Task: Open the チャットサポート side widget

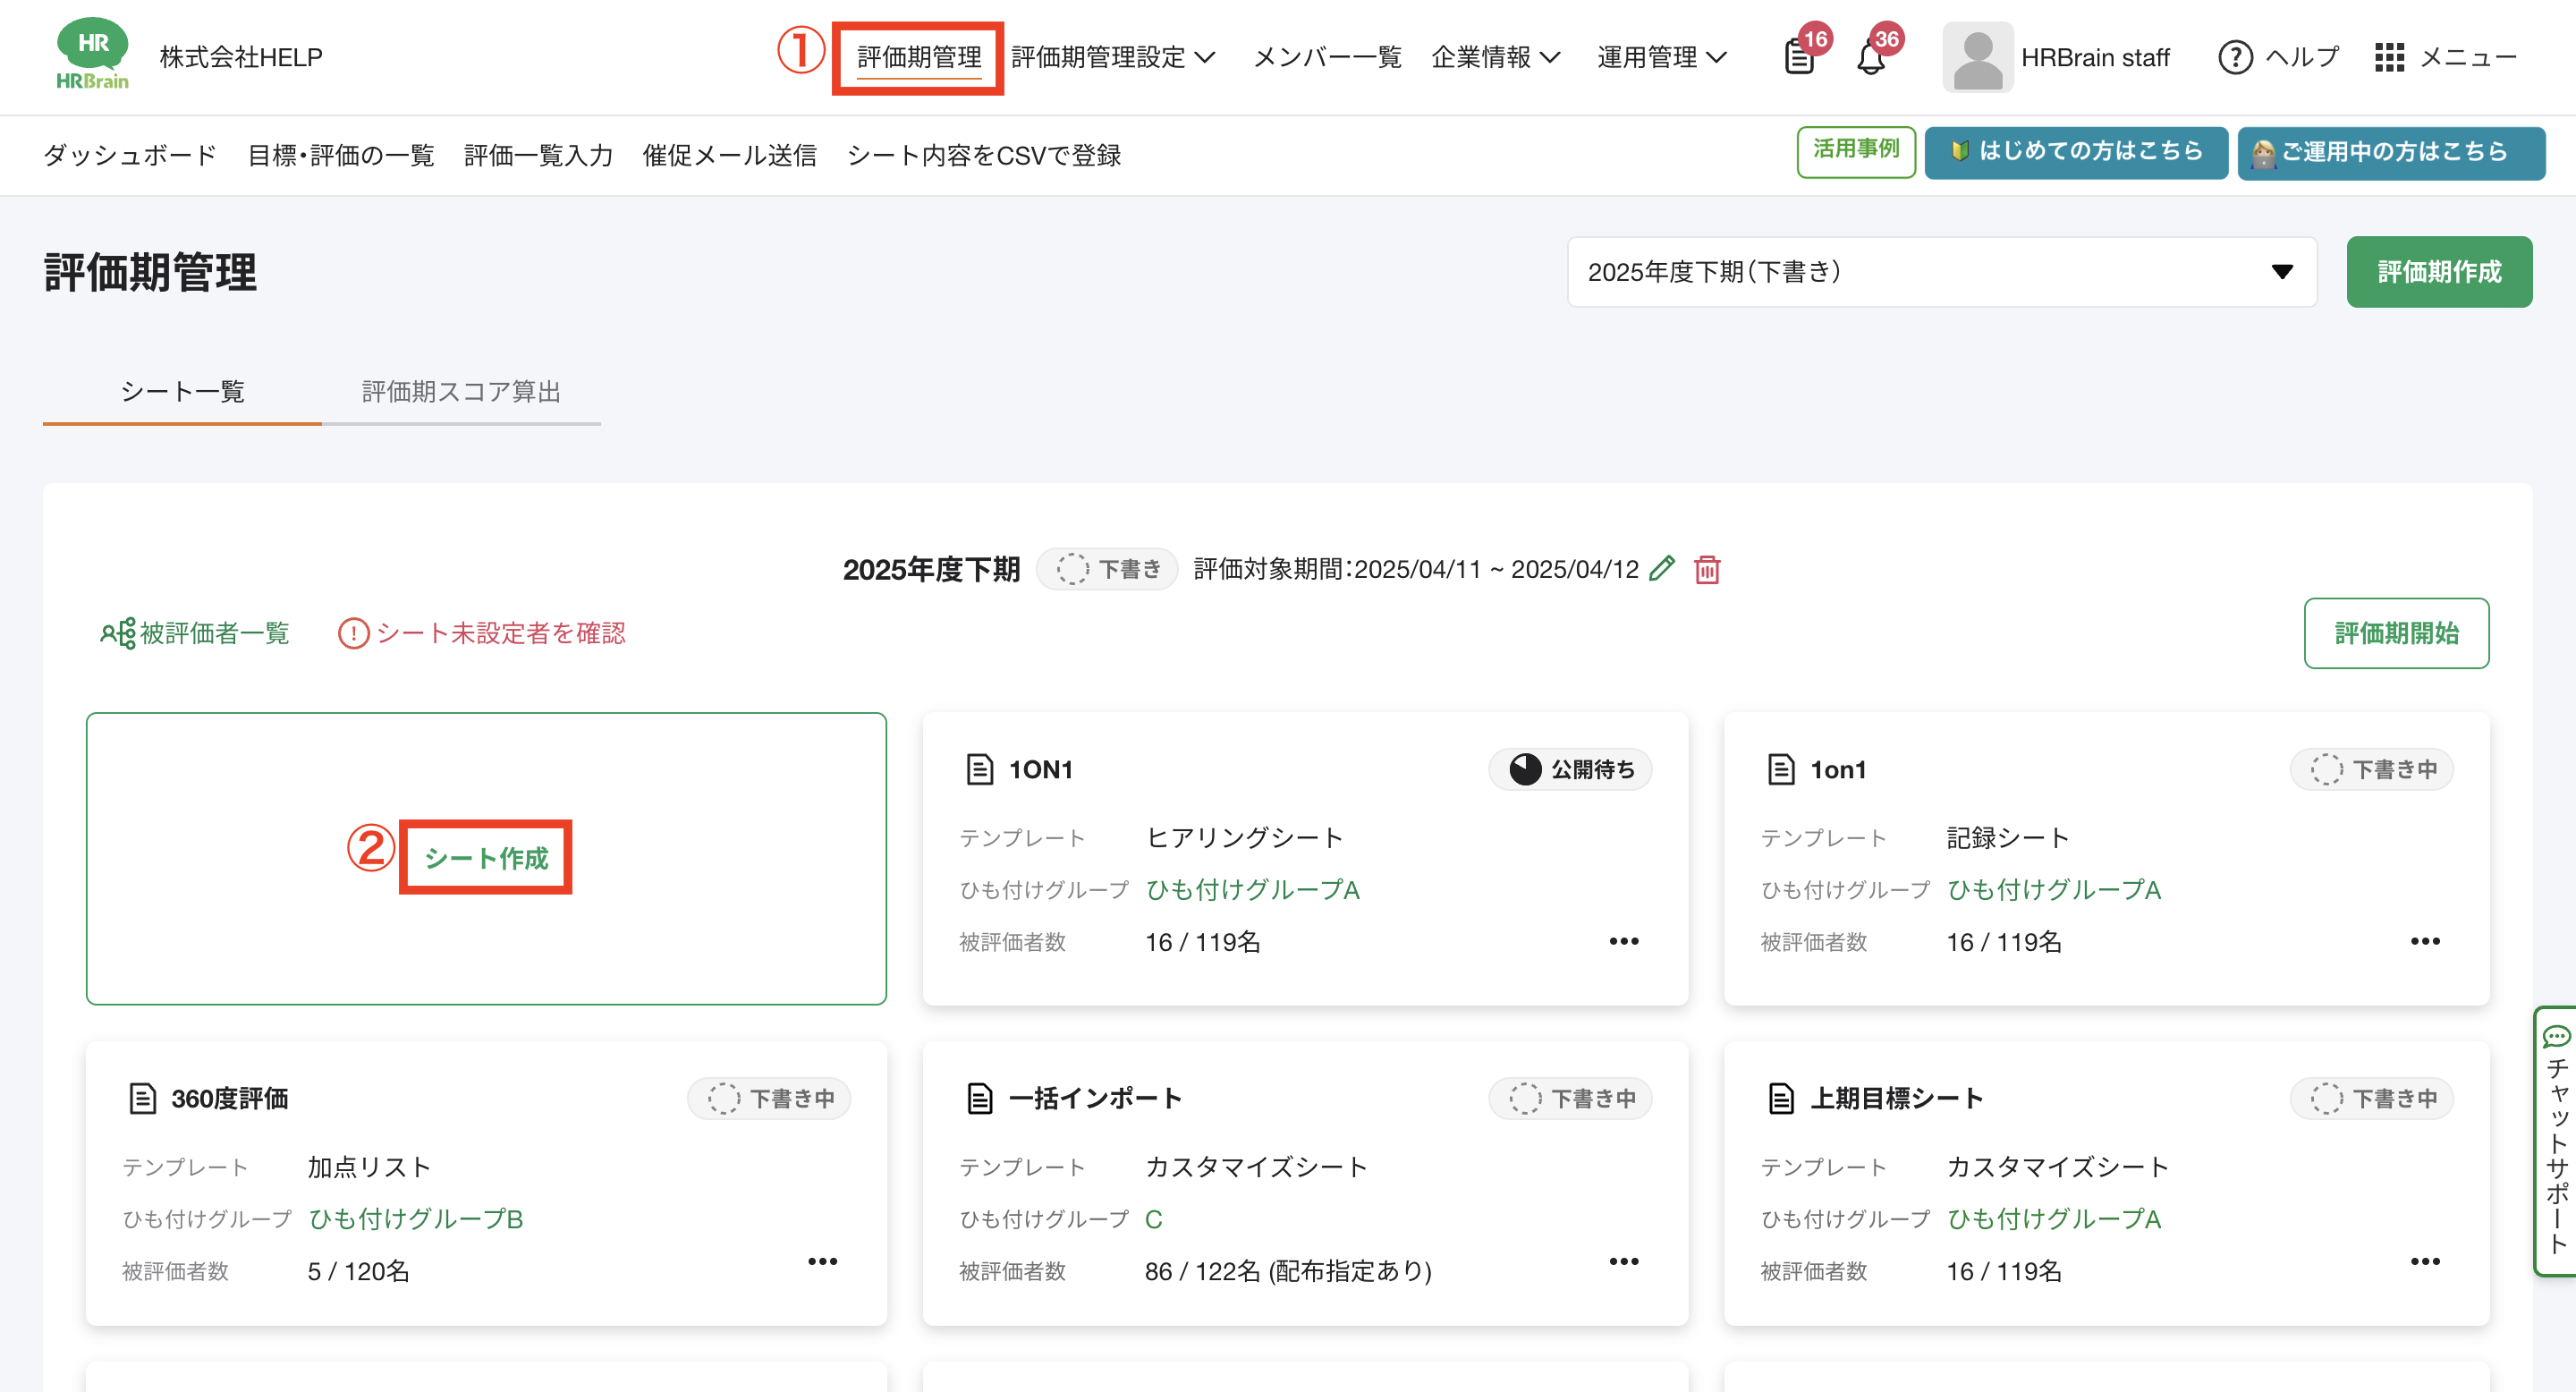Action: tap(2556, 1140)
